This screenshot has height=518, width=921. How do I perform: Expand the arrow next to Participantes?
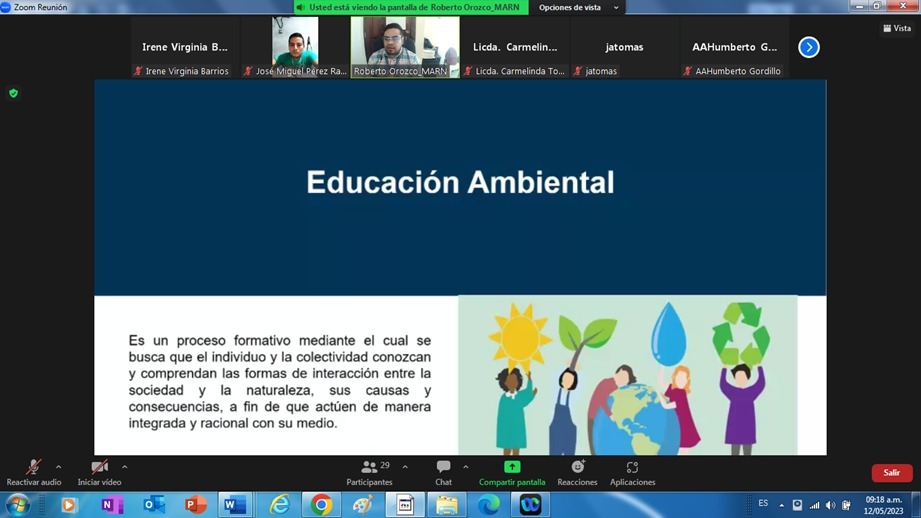(x=405, y=467)
